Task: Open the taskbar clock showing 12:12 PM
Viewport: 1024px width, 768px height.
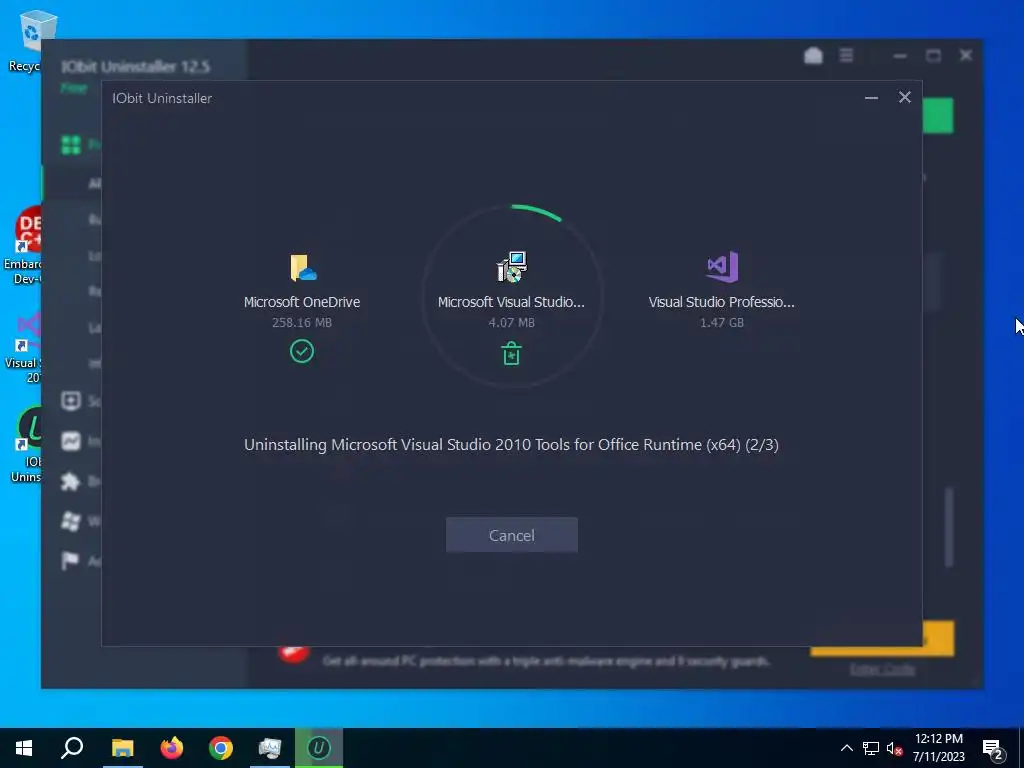Action: pyautogui.click(x=939, y=748)
